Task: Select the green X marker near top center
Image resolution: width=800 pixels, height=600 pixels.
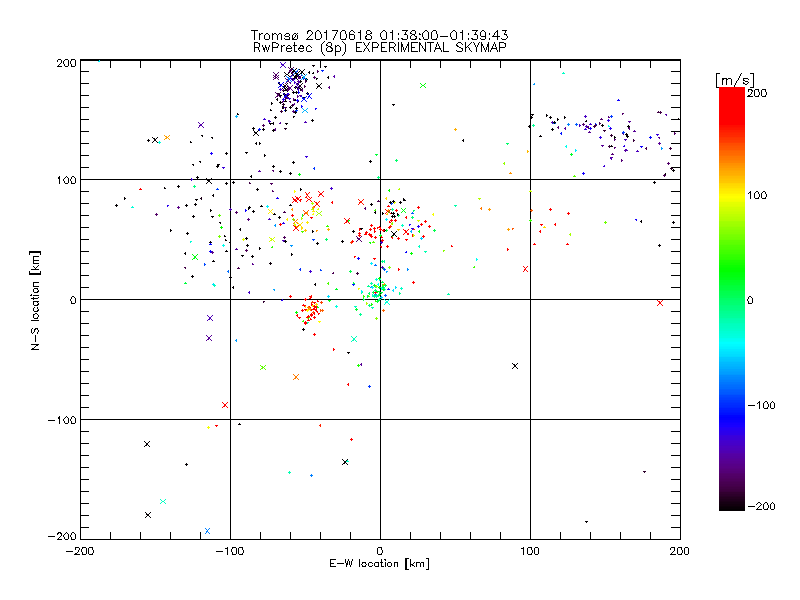Action: [423, 85]
